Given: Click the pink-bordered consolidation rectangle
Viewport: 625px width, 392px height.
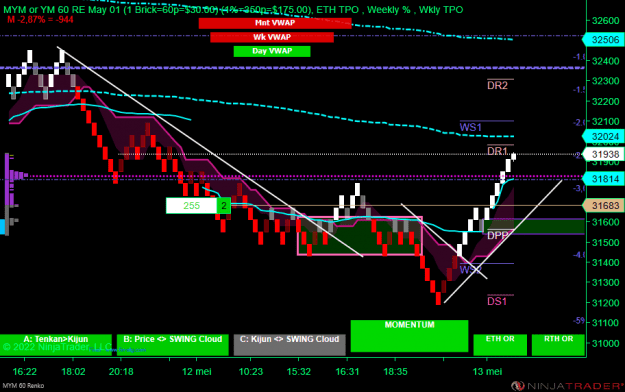Looking at the screenshot, I should [360, 236].
